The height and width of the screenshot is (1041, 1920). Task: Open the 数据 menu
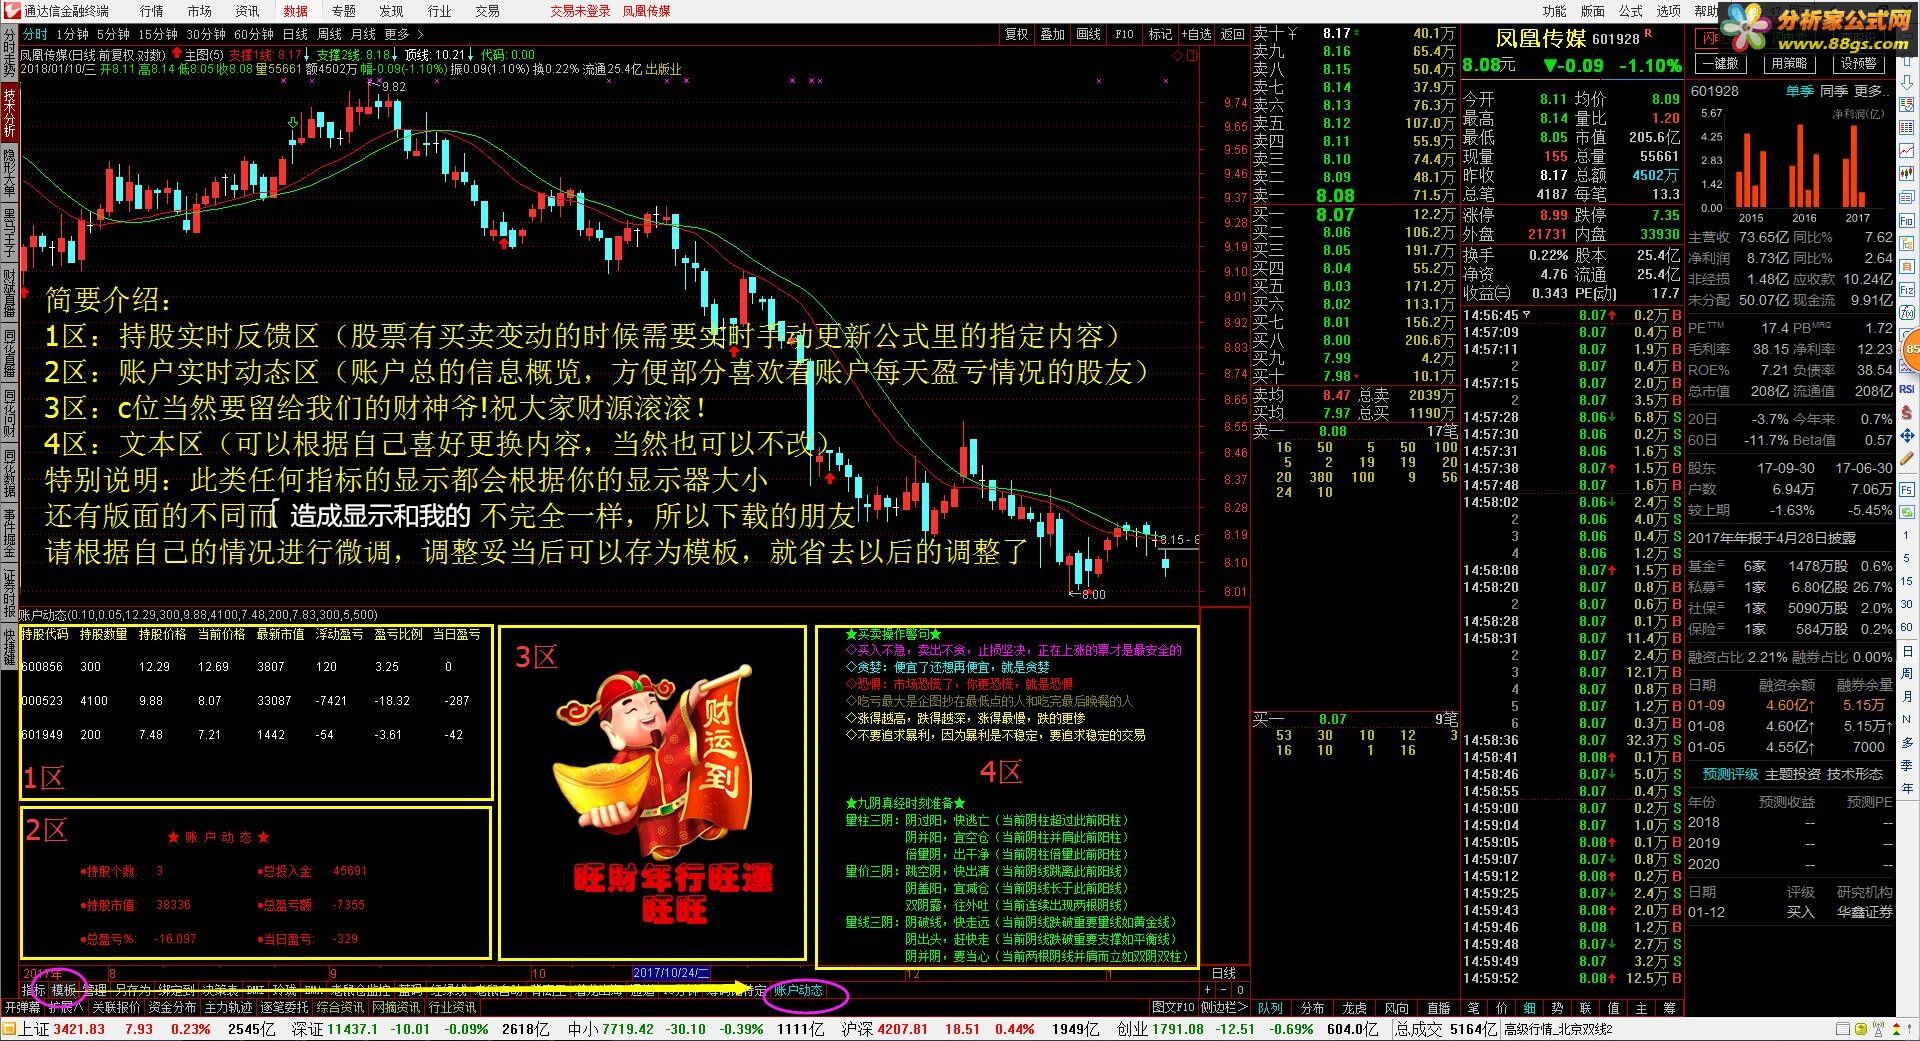click(295, 11)
